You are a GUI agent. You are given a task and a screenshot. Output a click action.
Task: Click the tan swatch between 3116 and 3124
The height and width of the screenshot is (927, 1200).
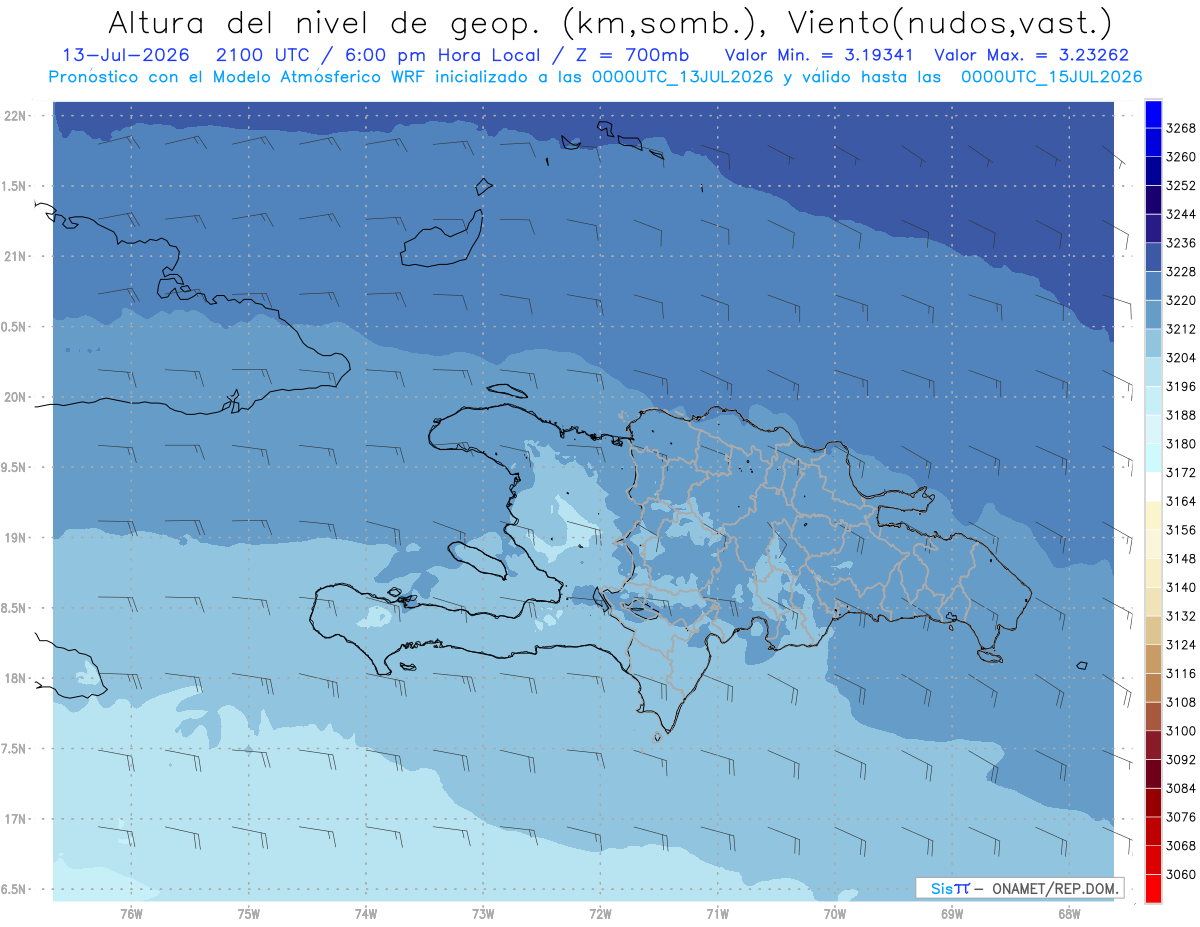tap(1153, 659)
